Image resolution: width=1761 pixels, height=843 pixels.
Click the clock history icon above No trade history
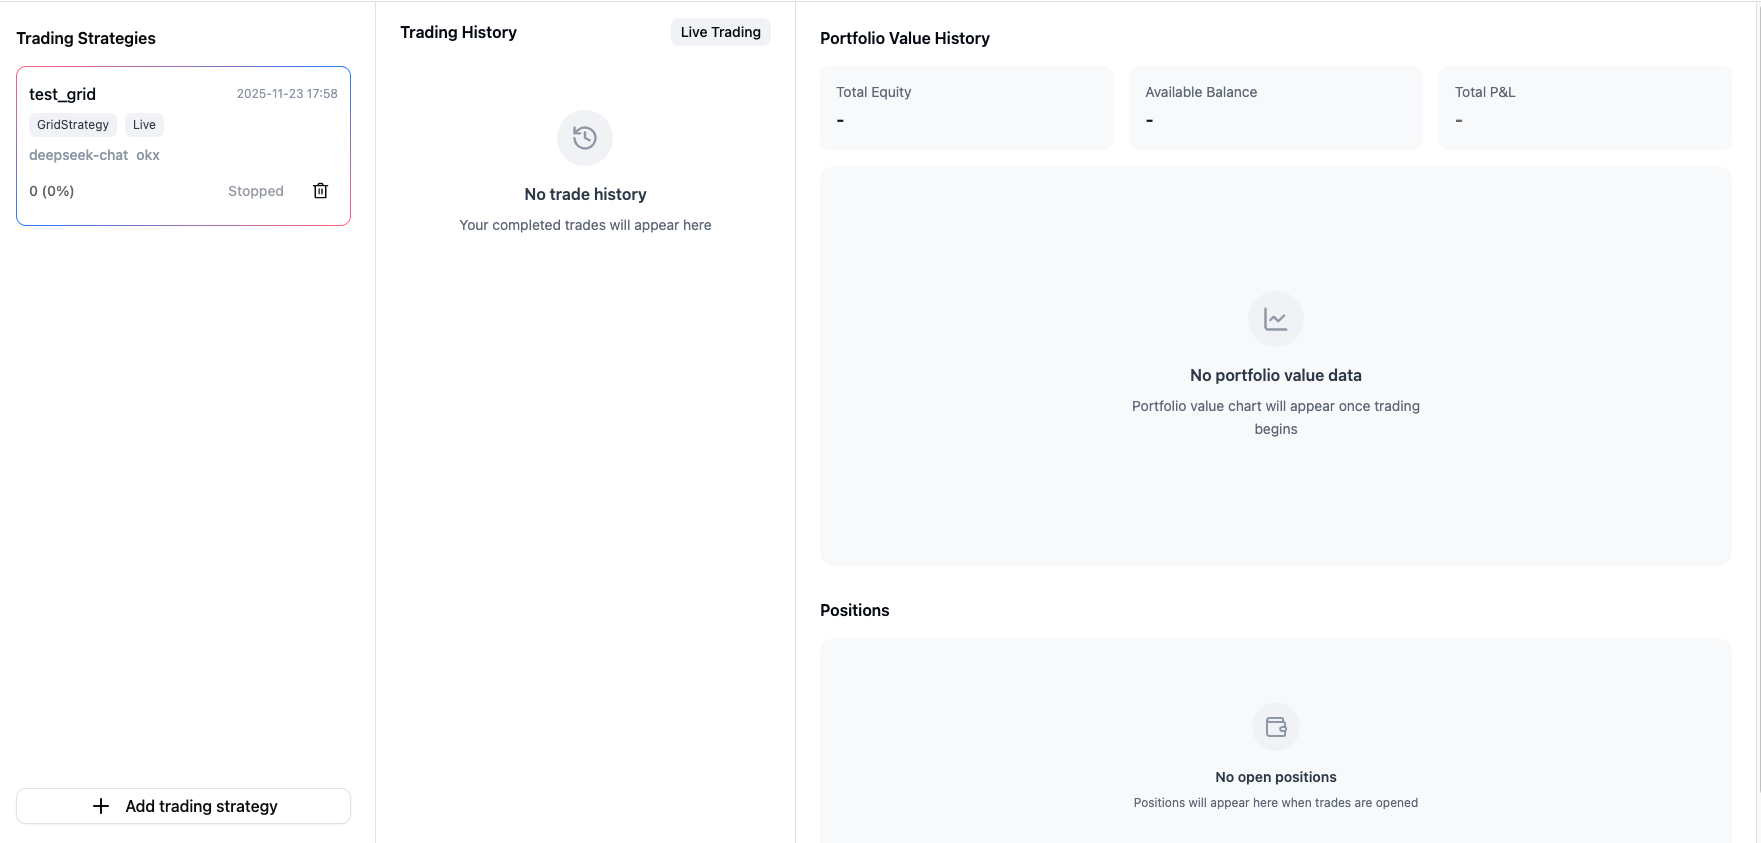pyautogui.click(x=585, y=138)
